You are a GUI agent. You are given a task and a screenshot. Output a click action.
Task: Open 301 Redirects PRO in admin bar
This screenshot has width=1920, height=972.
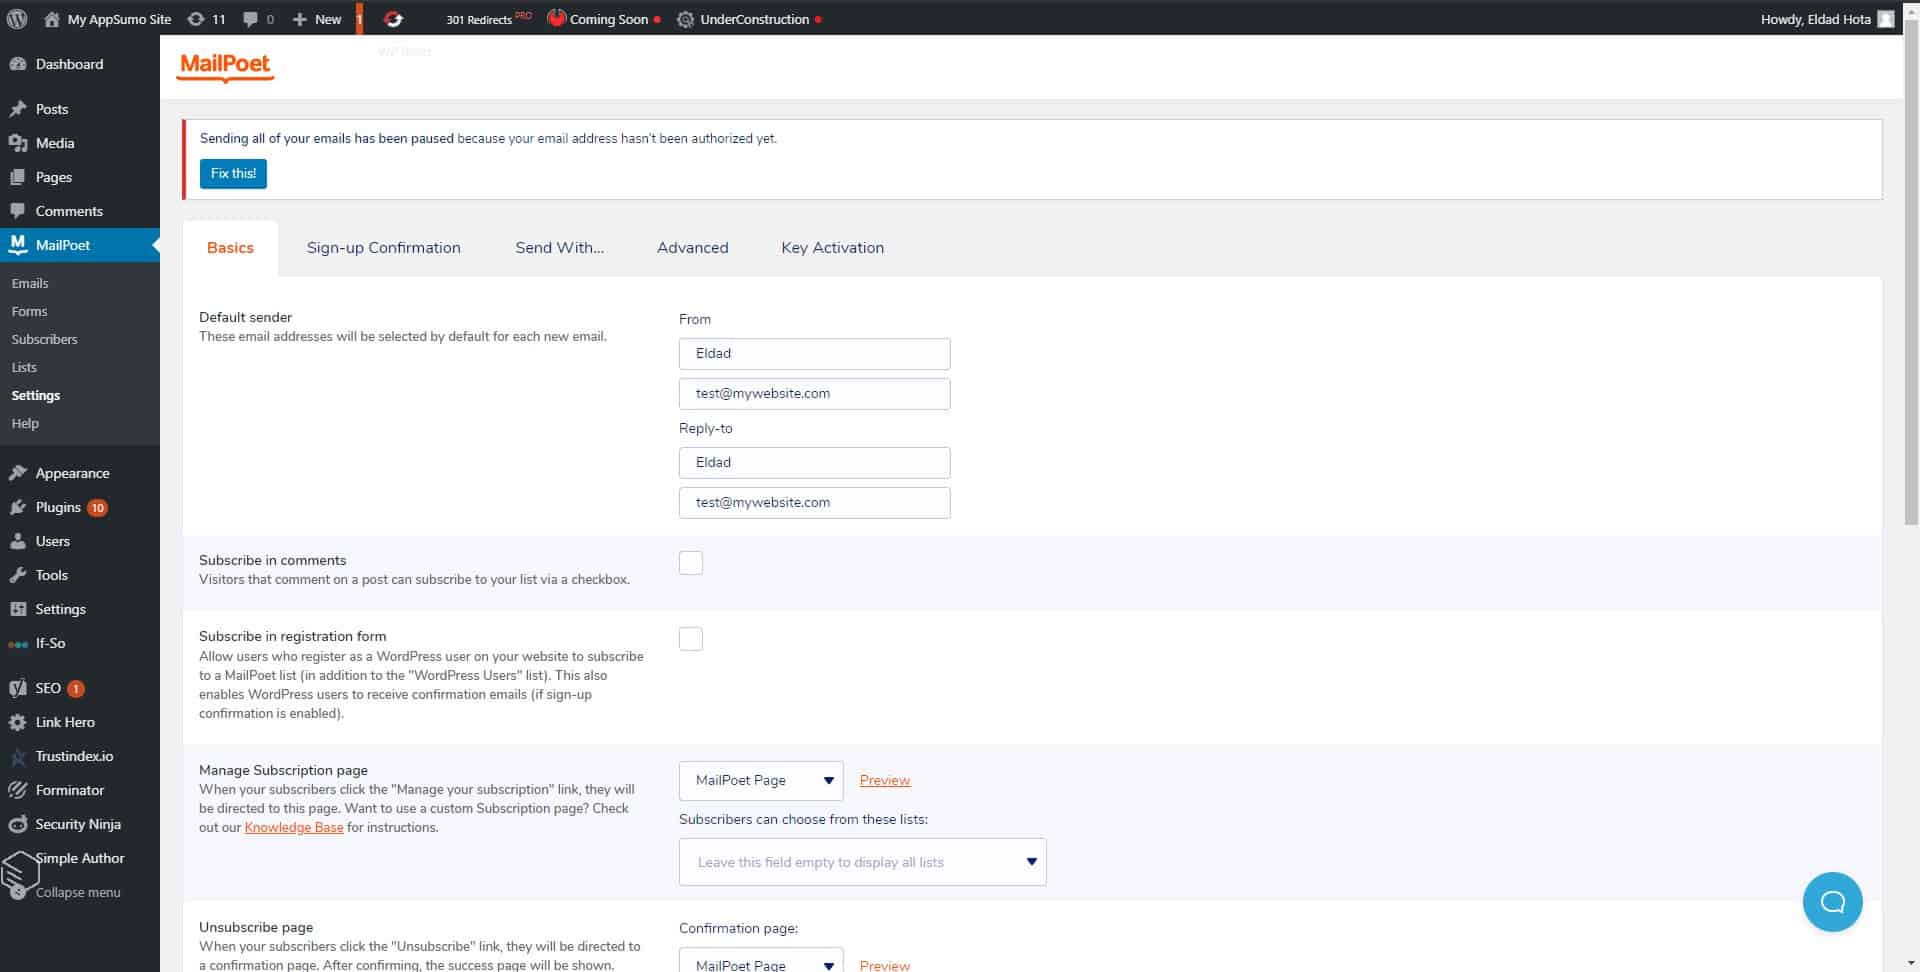(x=488, y=19)
